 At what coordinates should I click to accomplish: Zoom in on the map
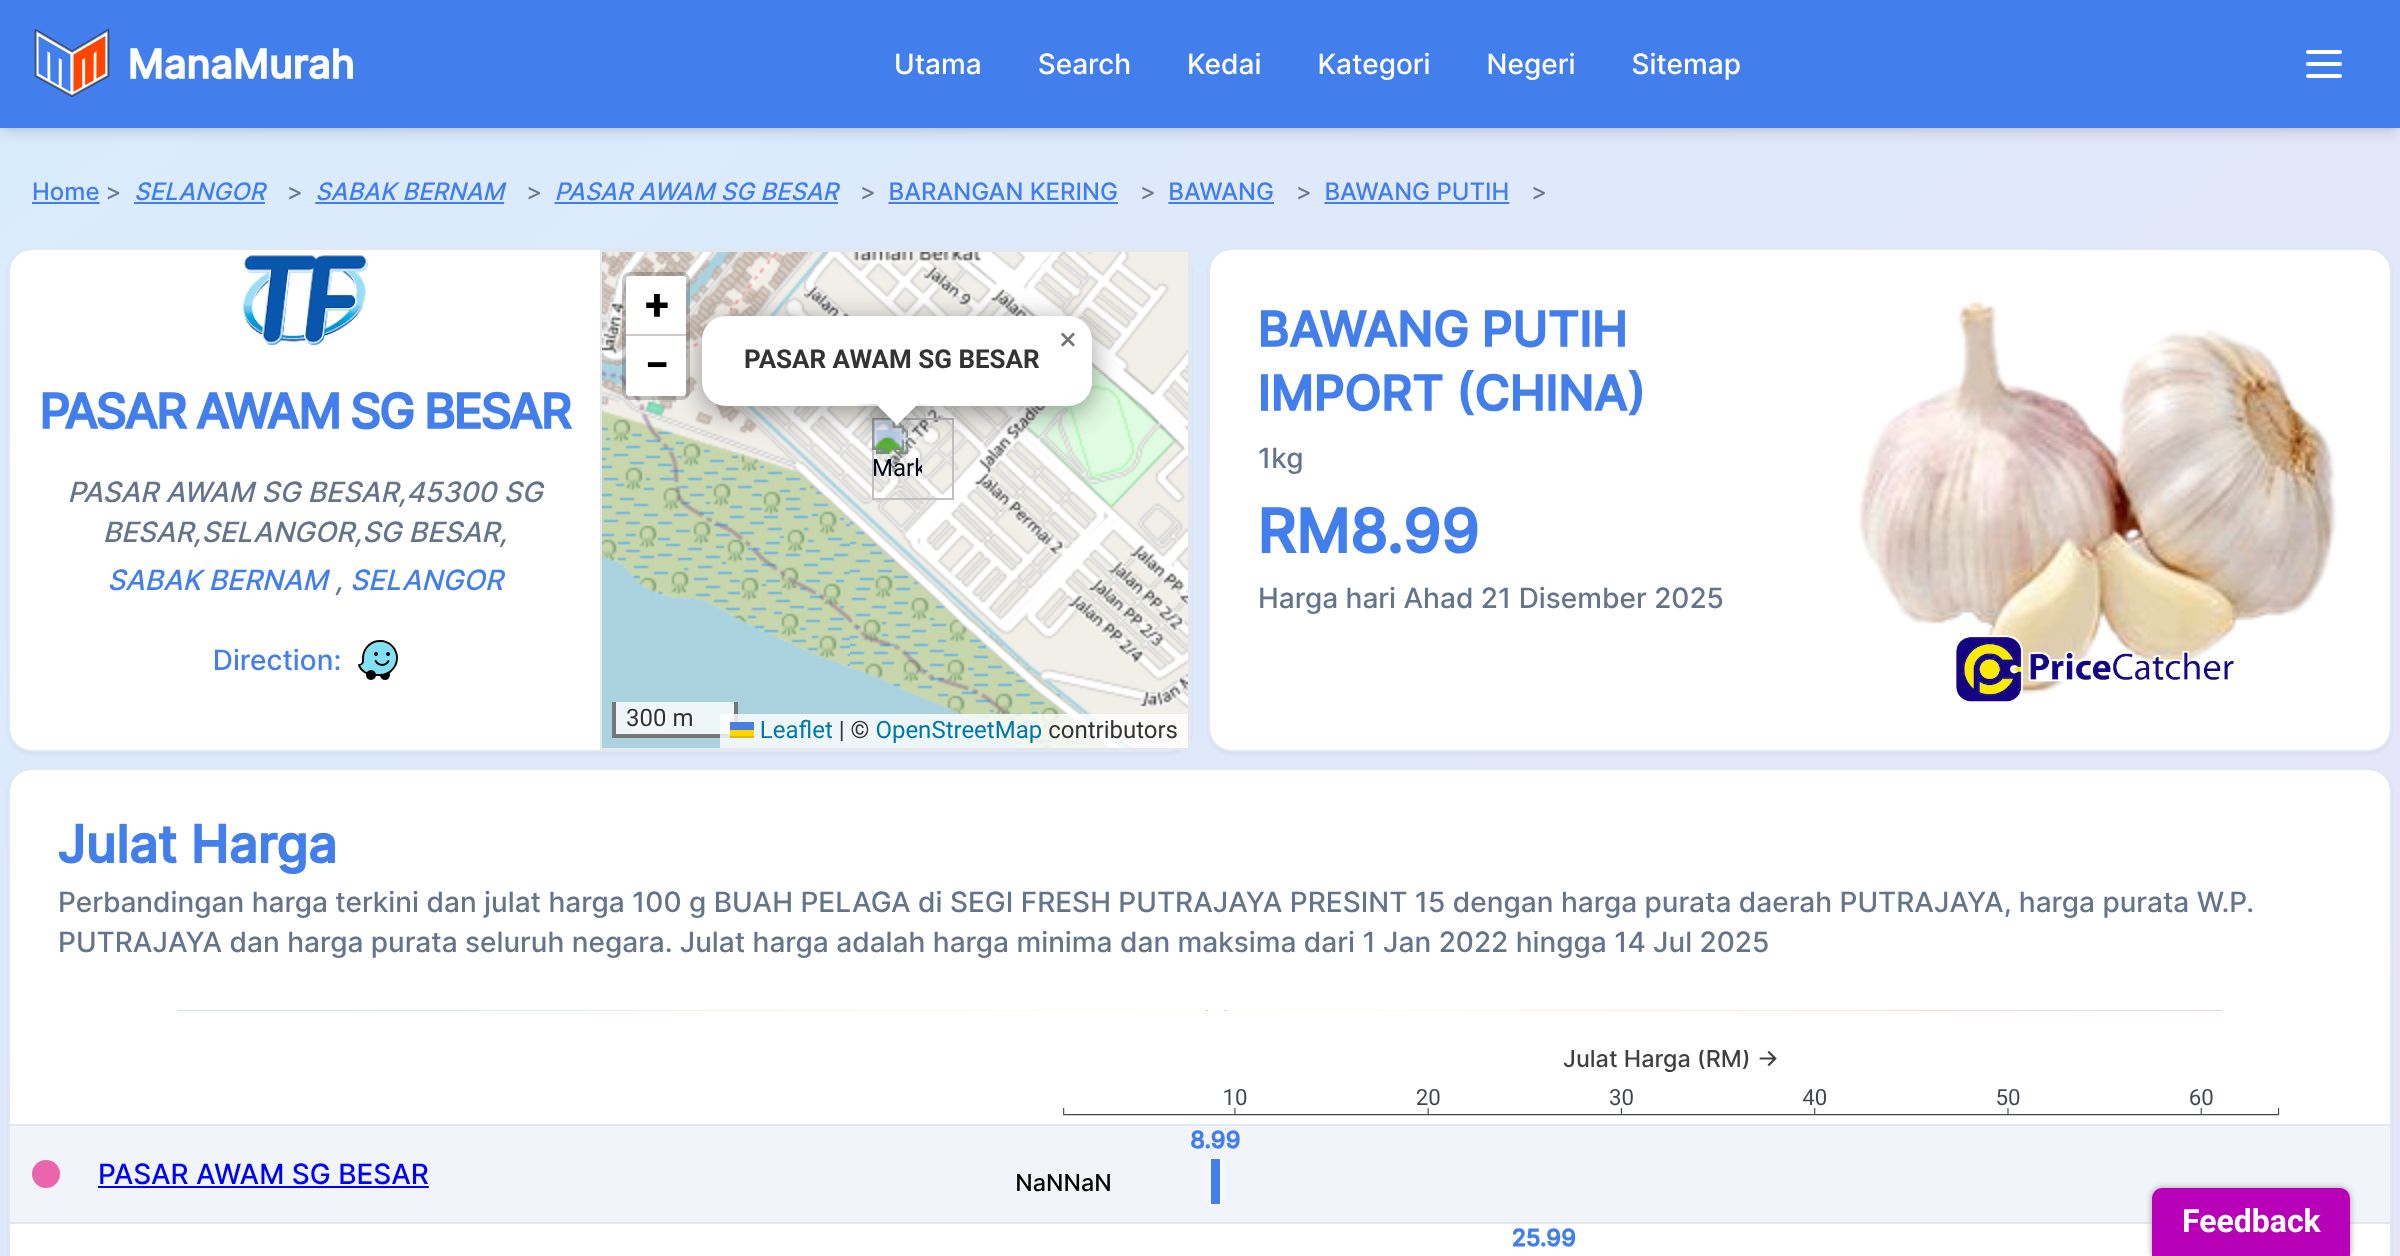coord(656,306)
